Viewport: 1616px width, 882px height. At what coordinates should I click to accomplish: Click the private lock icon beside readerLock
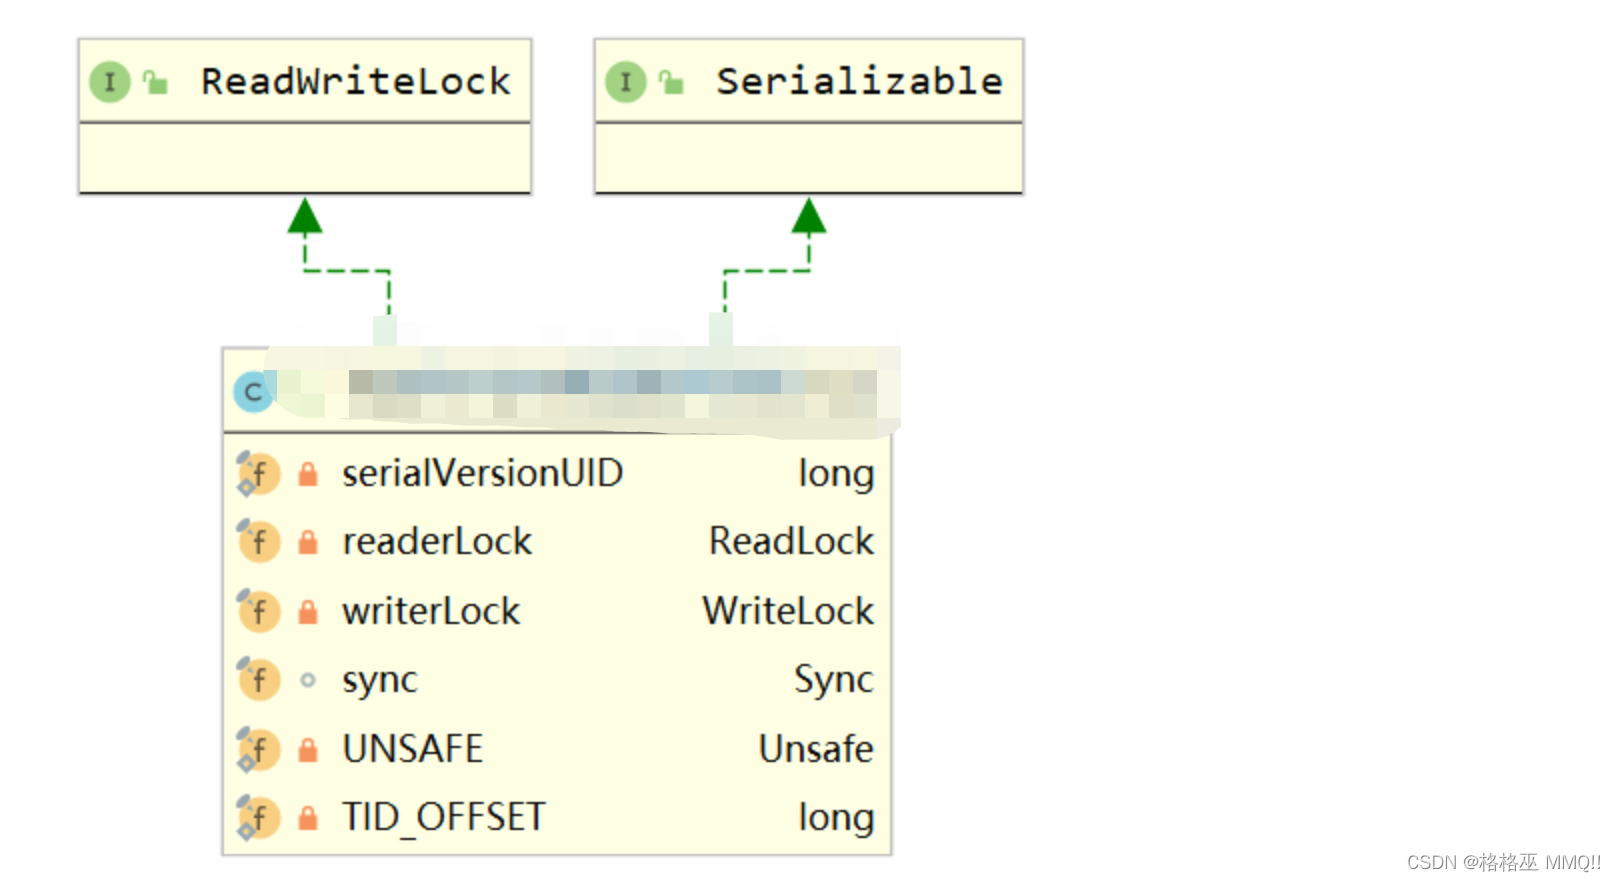[308, 542]
